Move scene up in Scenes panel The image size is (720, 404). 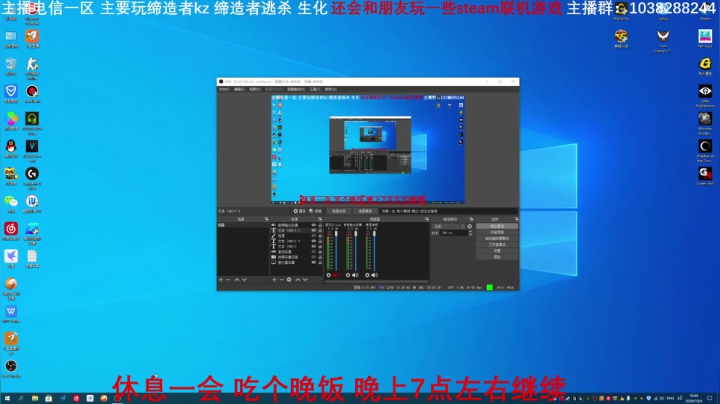(x=237, y=280)
